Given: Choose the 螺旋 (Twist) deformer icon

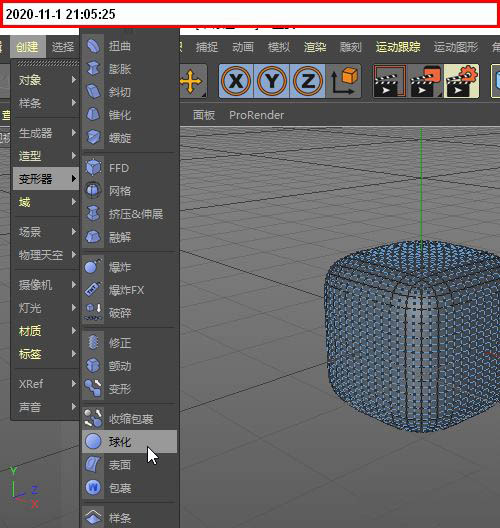Looking at the screenshot, I should [x=93, y=137].
